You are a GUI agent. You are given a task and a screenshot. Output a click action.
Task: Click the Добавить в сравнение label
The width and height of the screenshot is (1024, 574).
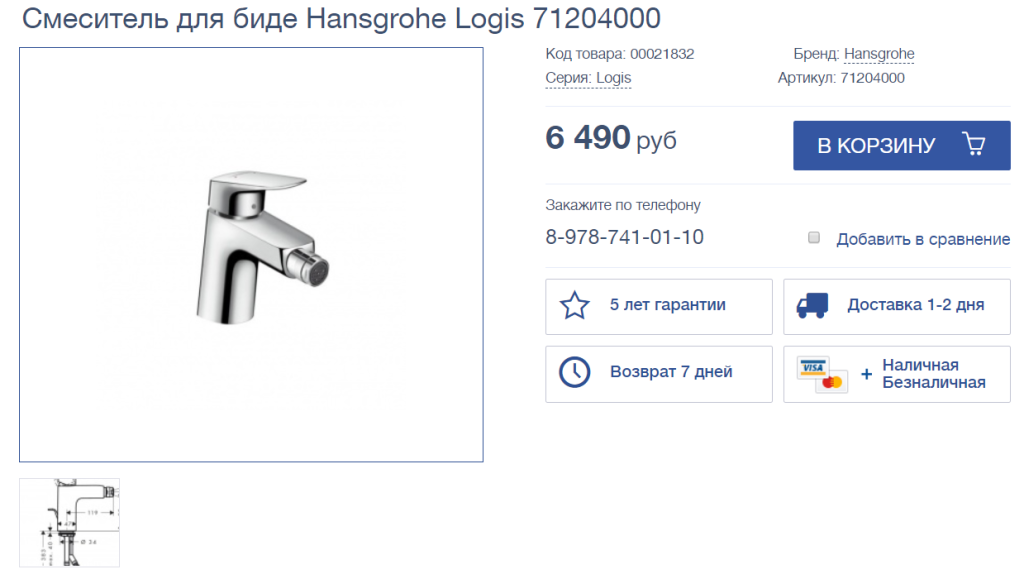tap(923, 240)
